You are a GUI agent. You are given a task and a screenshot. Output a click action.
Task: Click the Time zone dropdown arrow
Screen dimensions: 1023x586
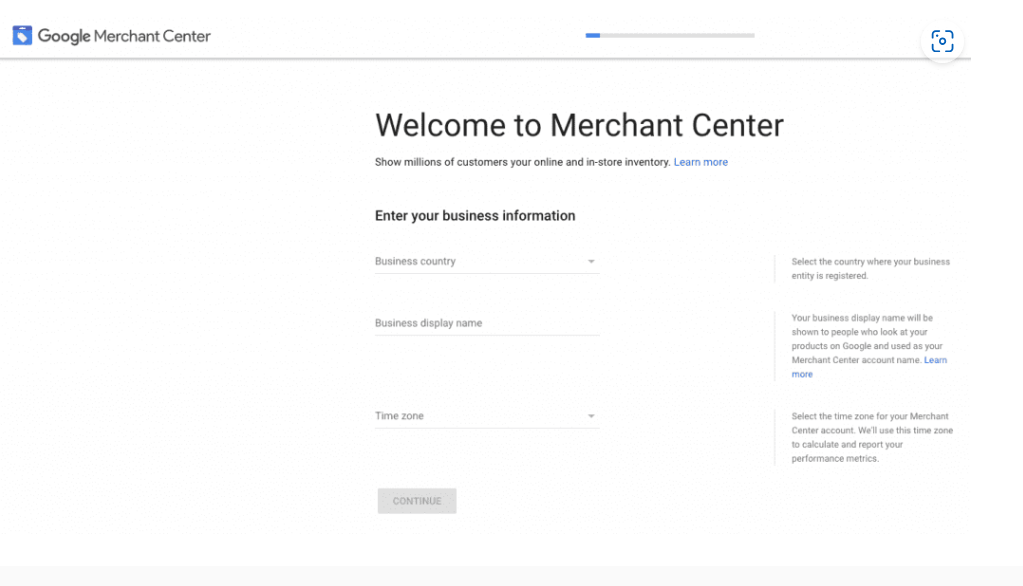[x=592, y=415]
